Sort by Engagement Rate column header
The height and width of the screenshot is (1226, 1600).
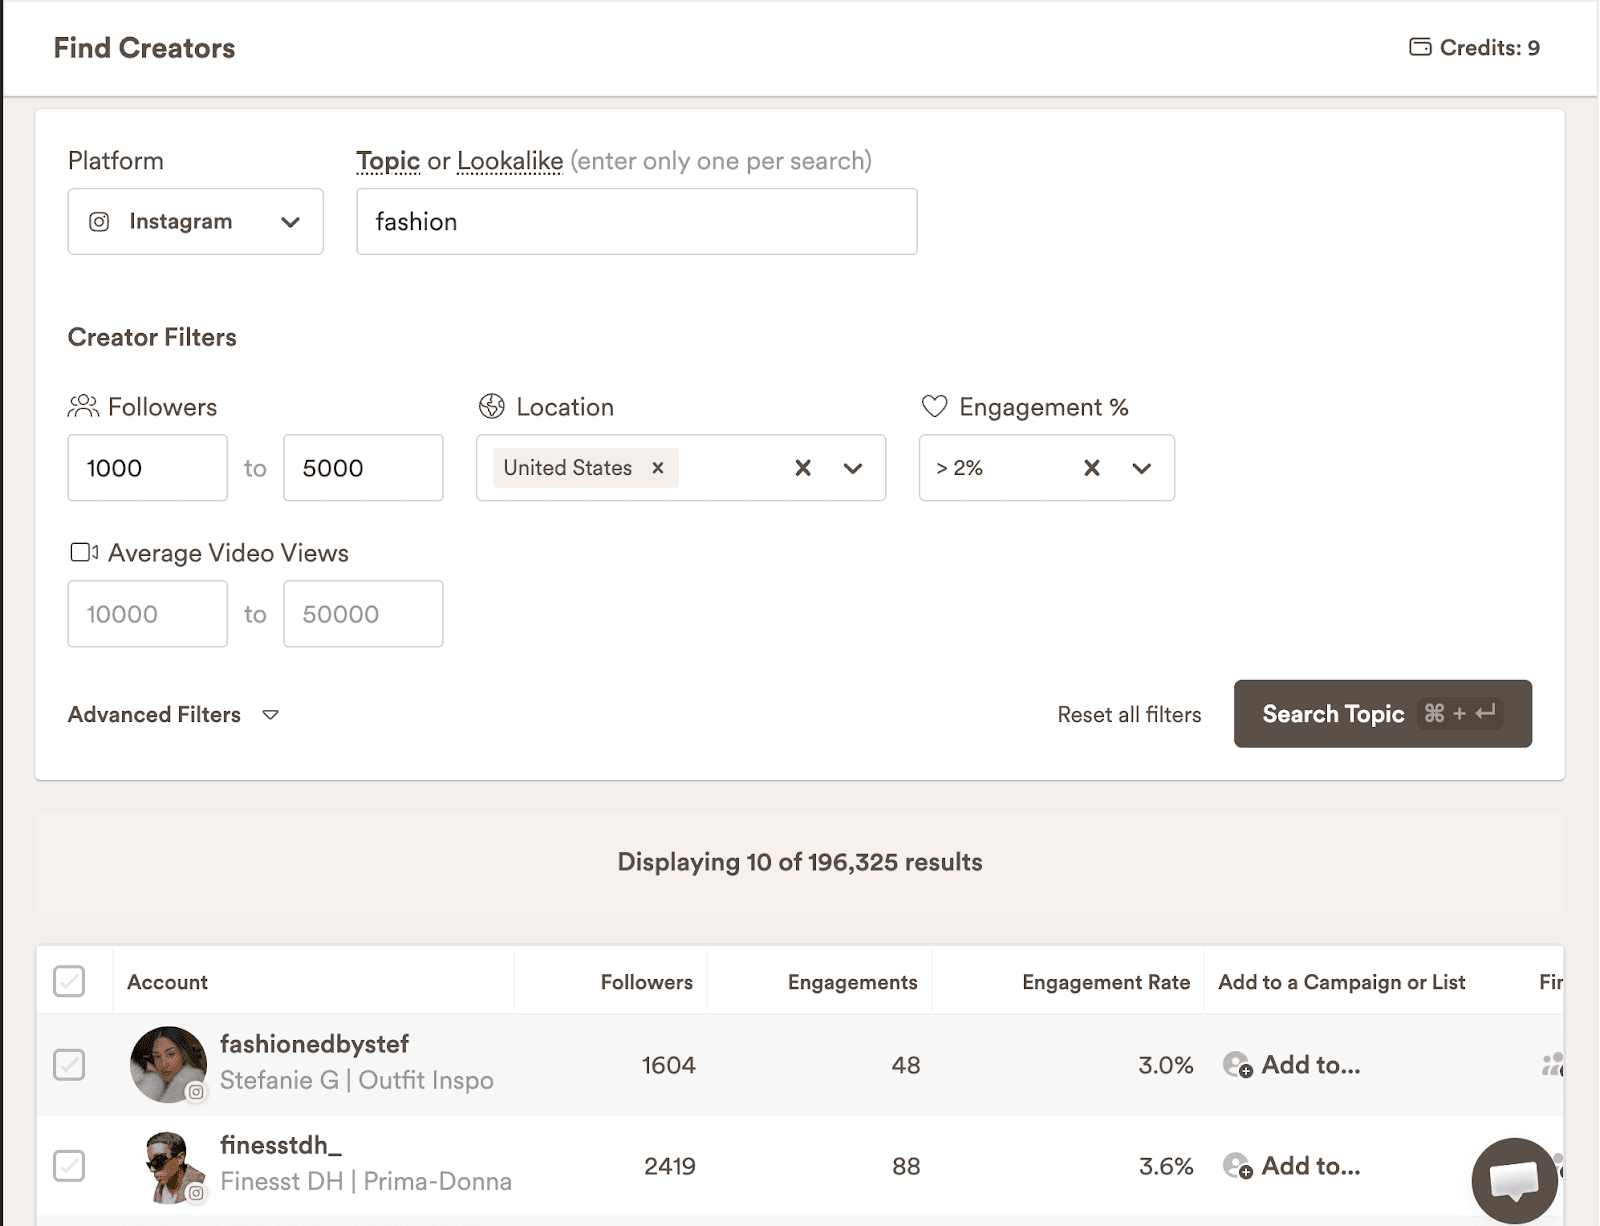[1105, 982]
